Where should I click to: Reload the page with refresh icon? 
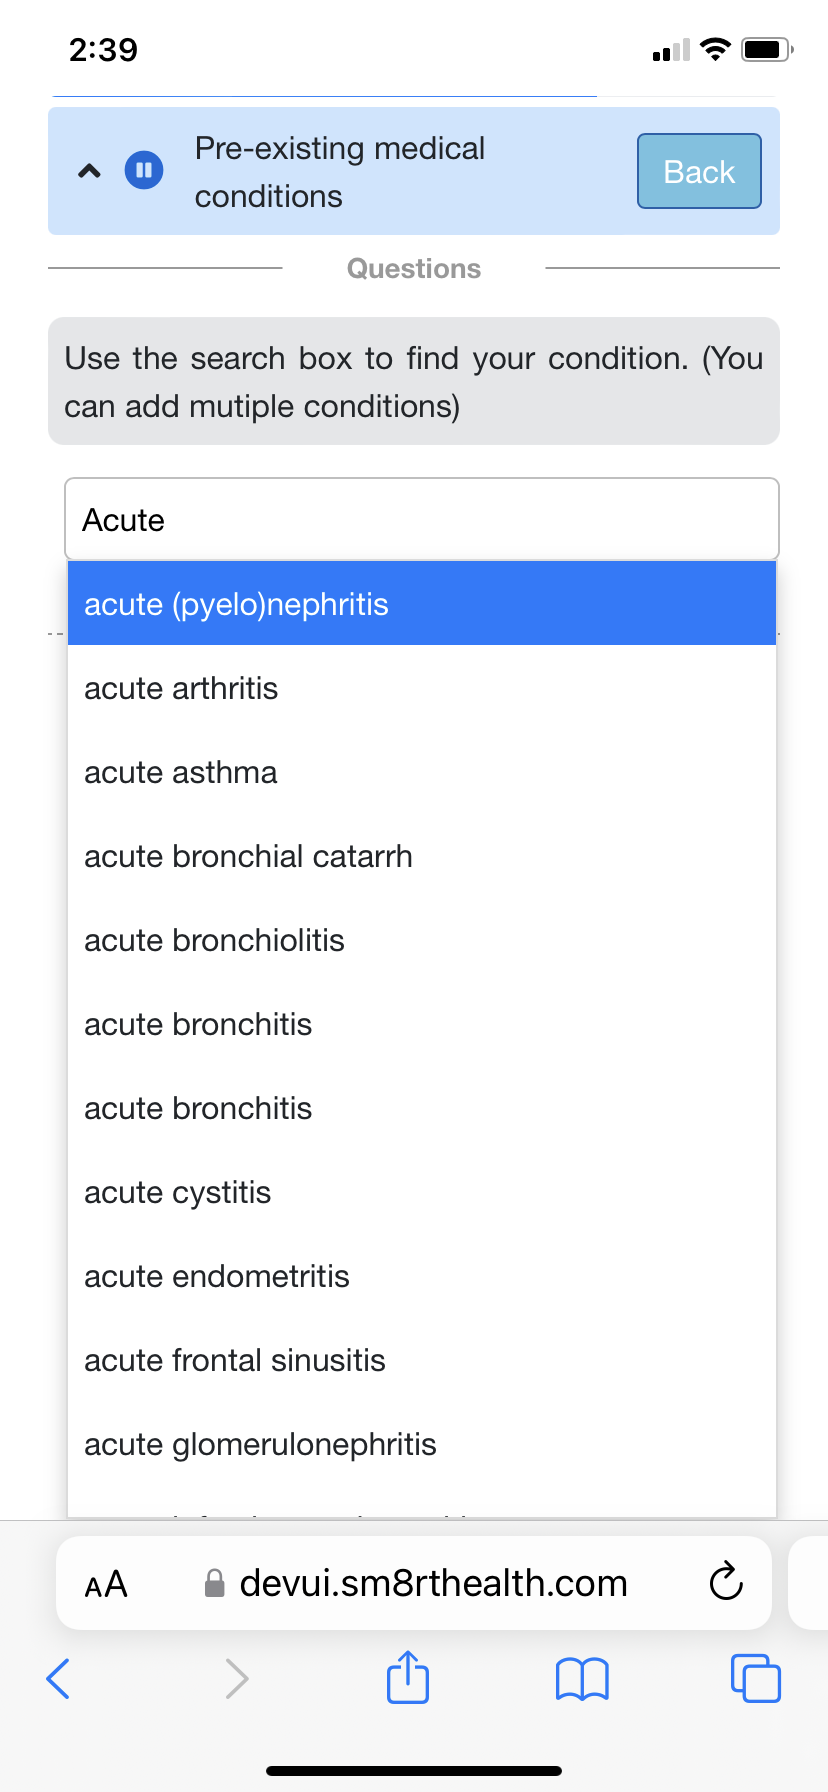coord(726,1582)
